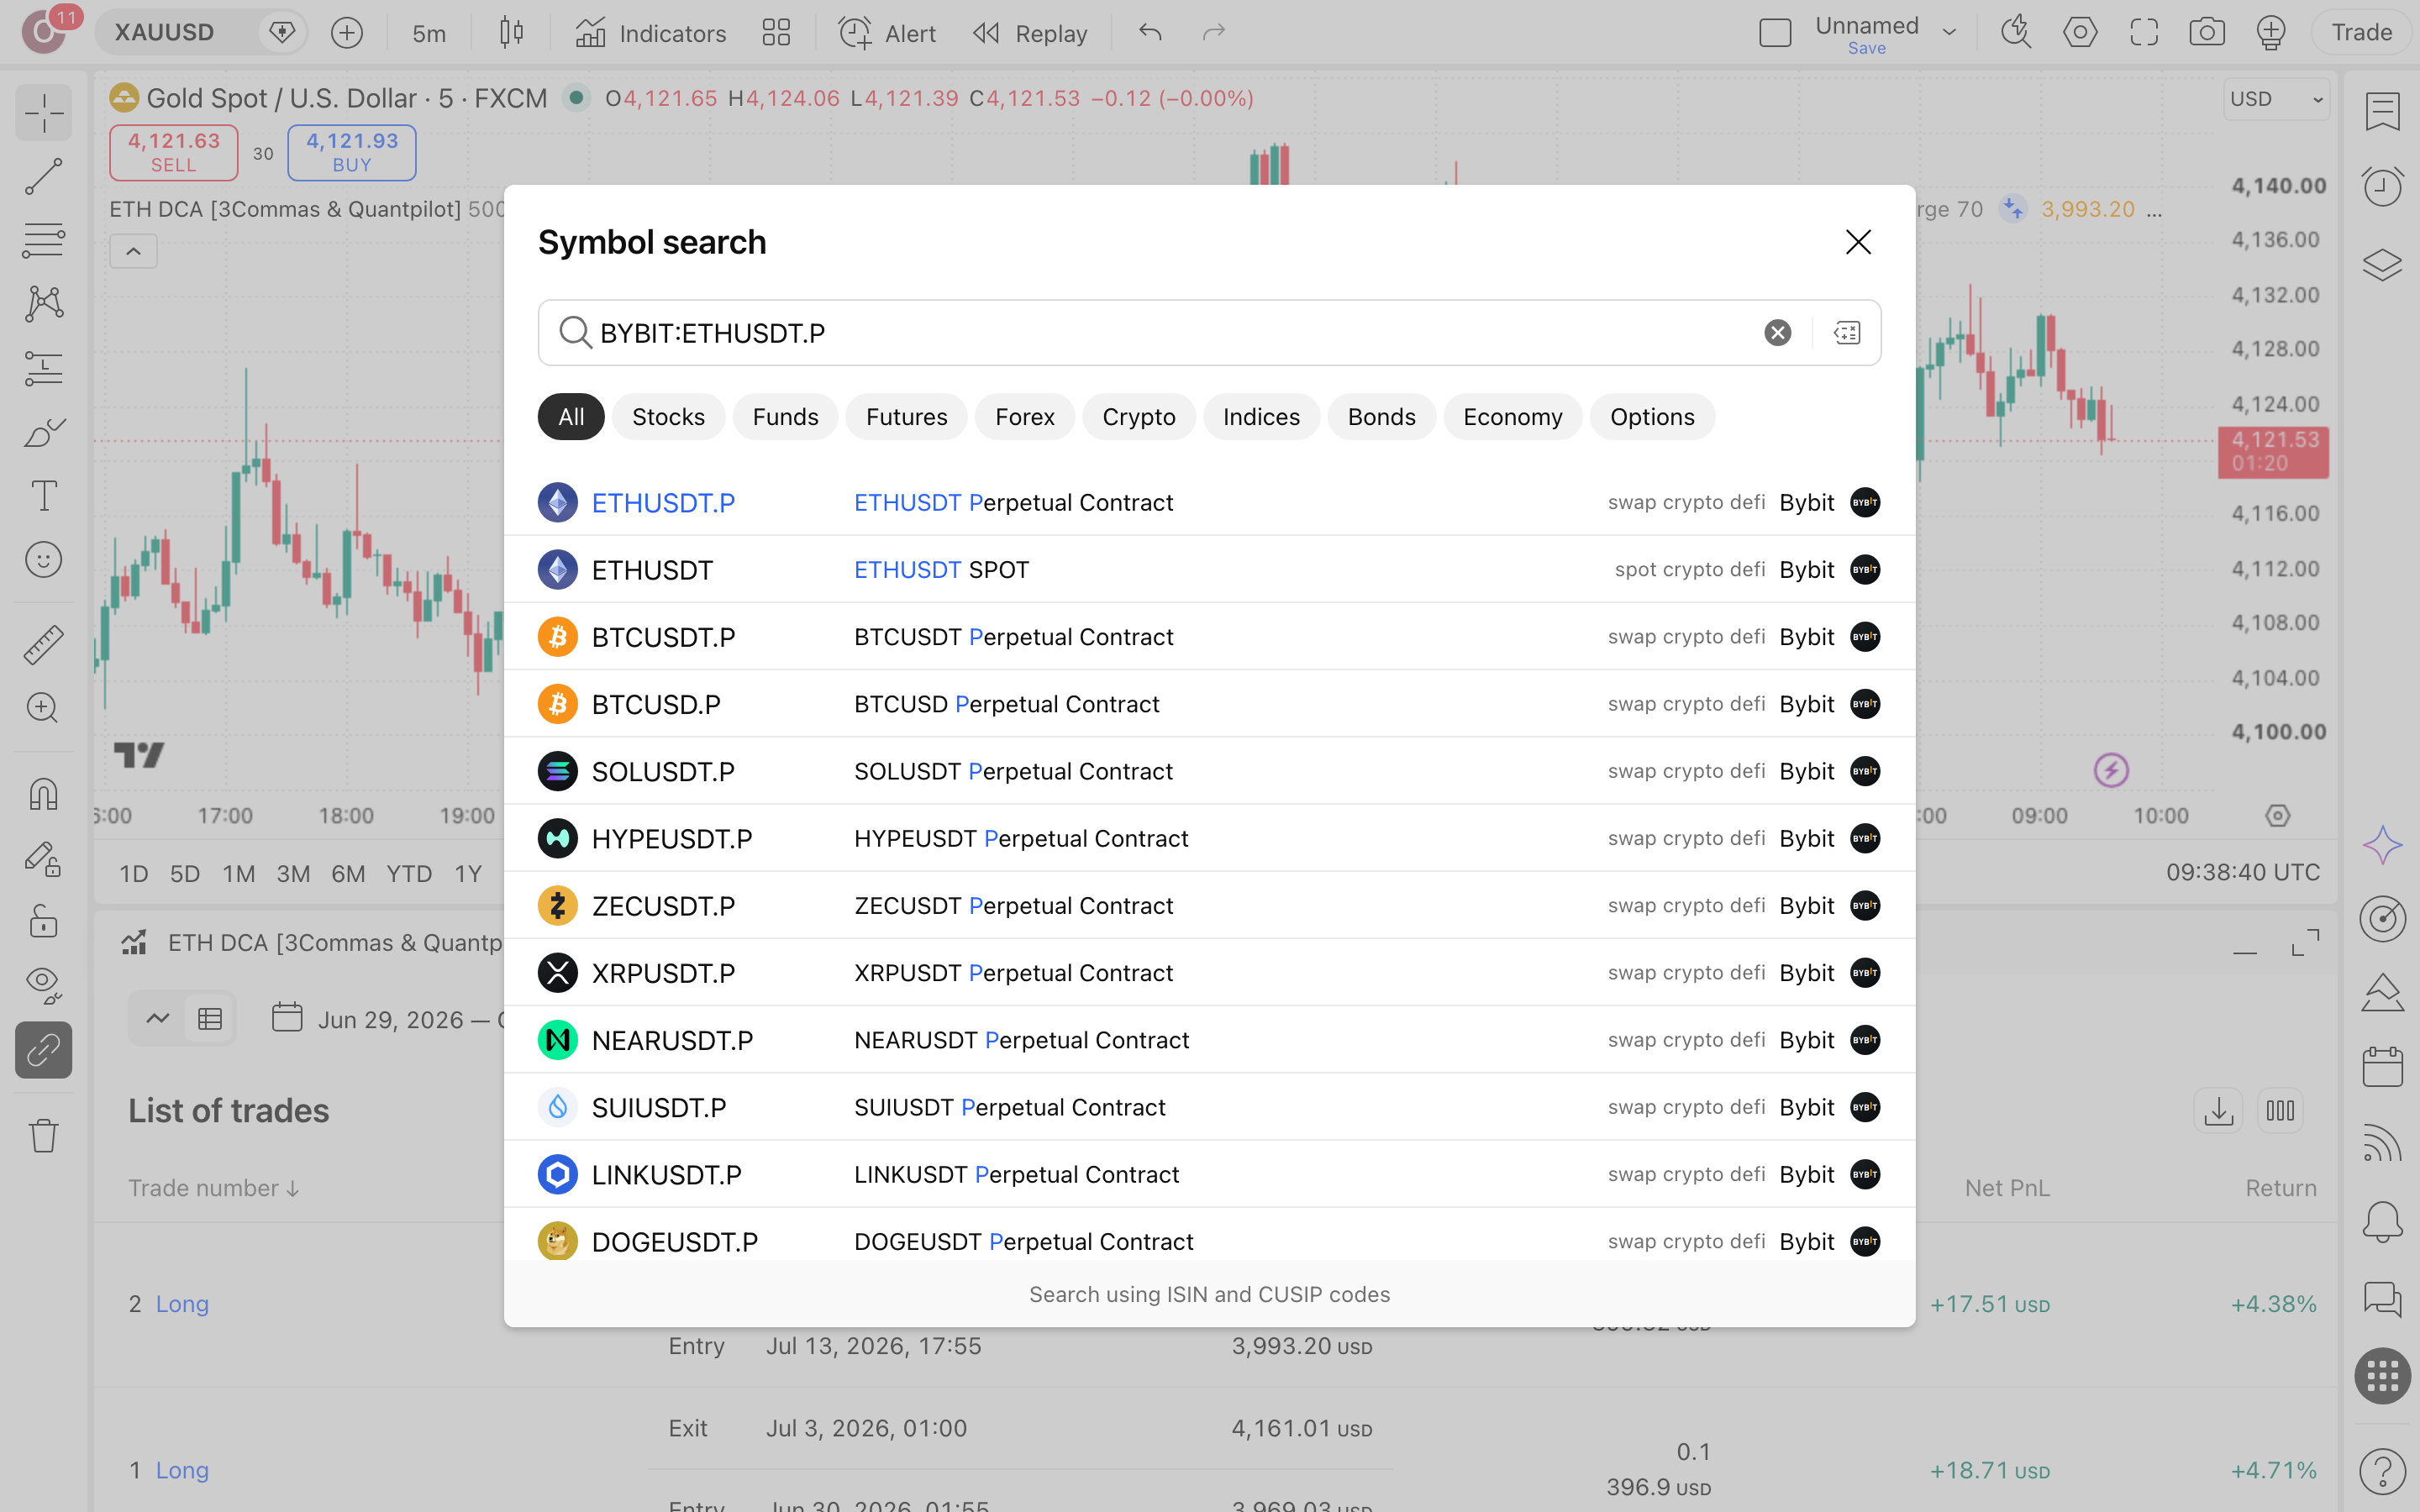The image size is (2420, 1512).
Task: Remove objects with trash icon
Action: [x=44, y=1135]
